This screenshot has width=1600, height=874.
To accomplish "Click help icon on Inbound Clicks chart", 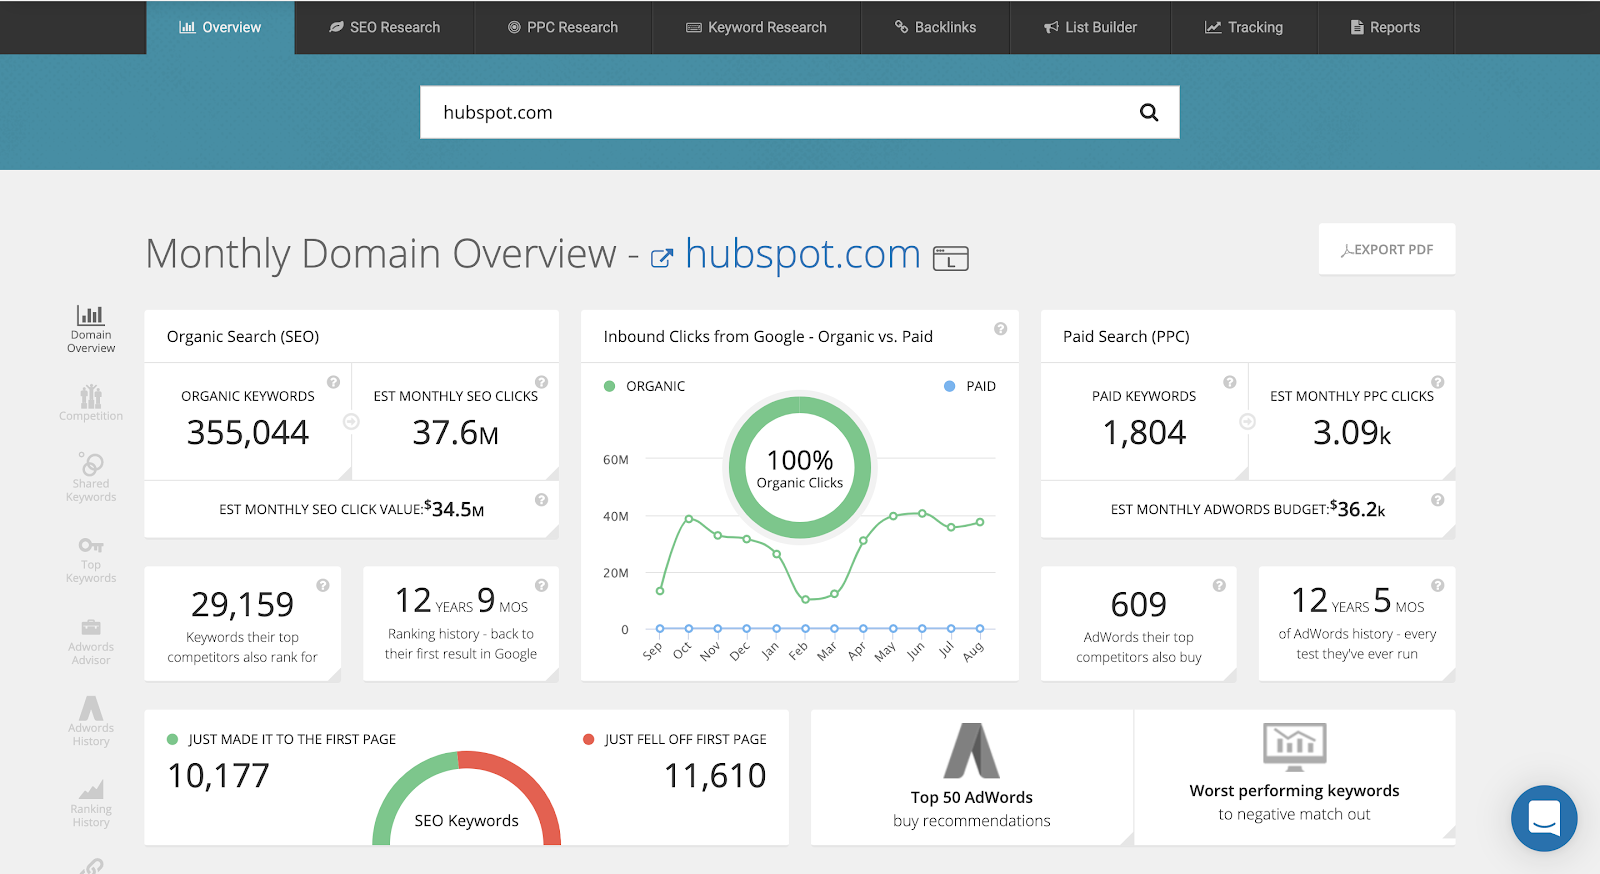I will coord(1000,329).
